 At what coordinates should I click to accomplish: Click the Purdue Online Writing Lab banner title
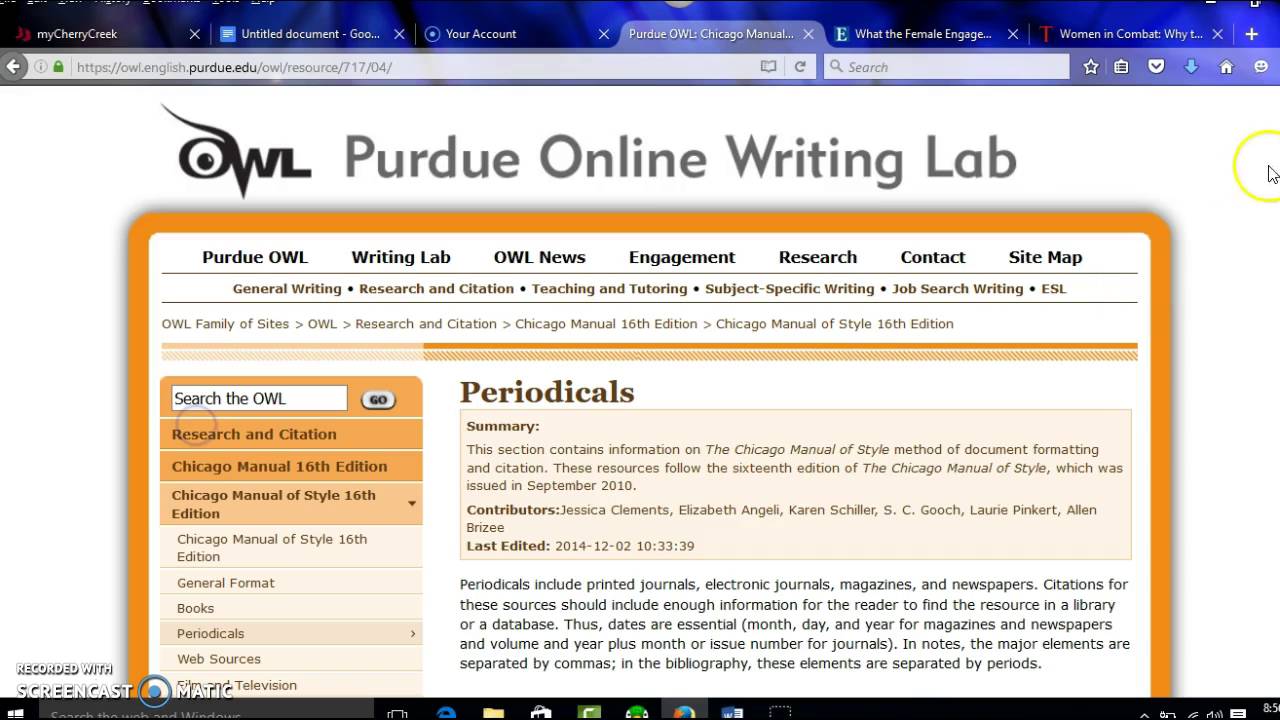pyautogui.click(x=680, y=158)
